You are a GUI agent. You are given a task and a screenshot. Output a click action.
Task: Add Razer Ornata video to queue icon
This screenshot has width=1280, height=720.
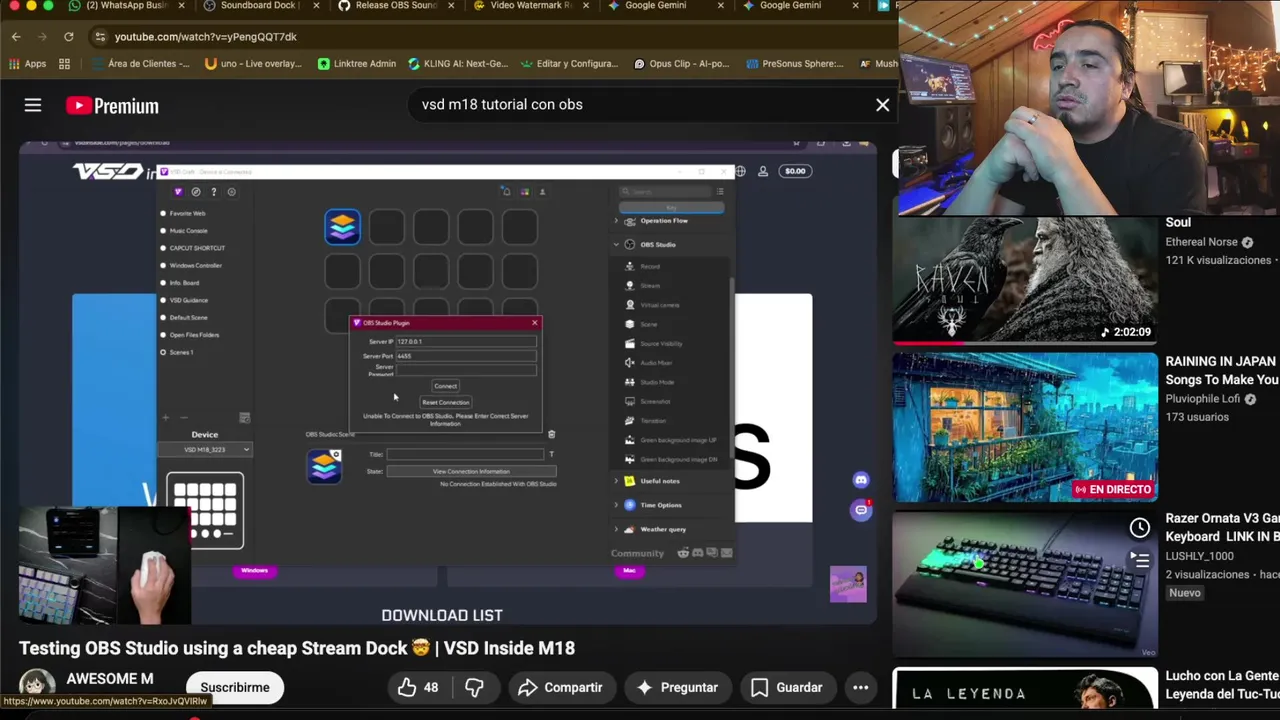[1140, 561]
